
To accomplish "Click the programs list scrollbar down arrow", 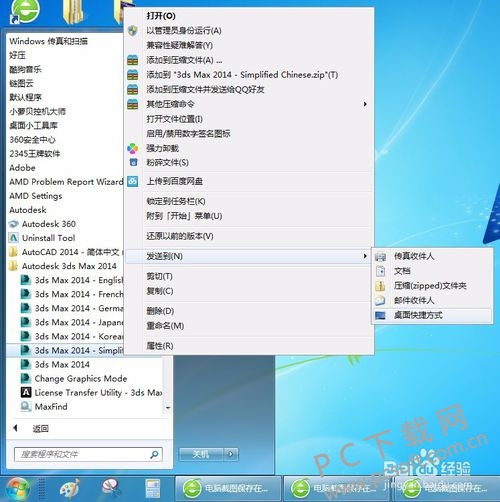I will tap(168, 408).
